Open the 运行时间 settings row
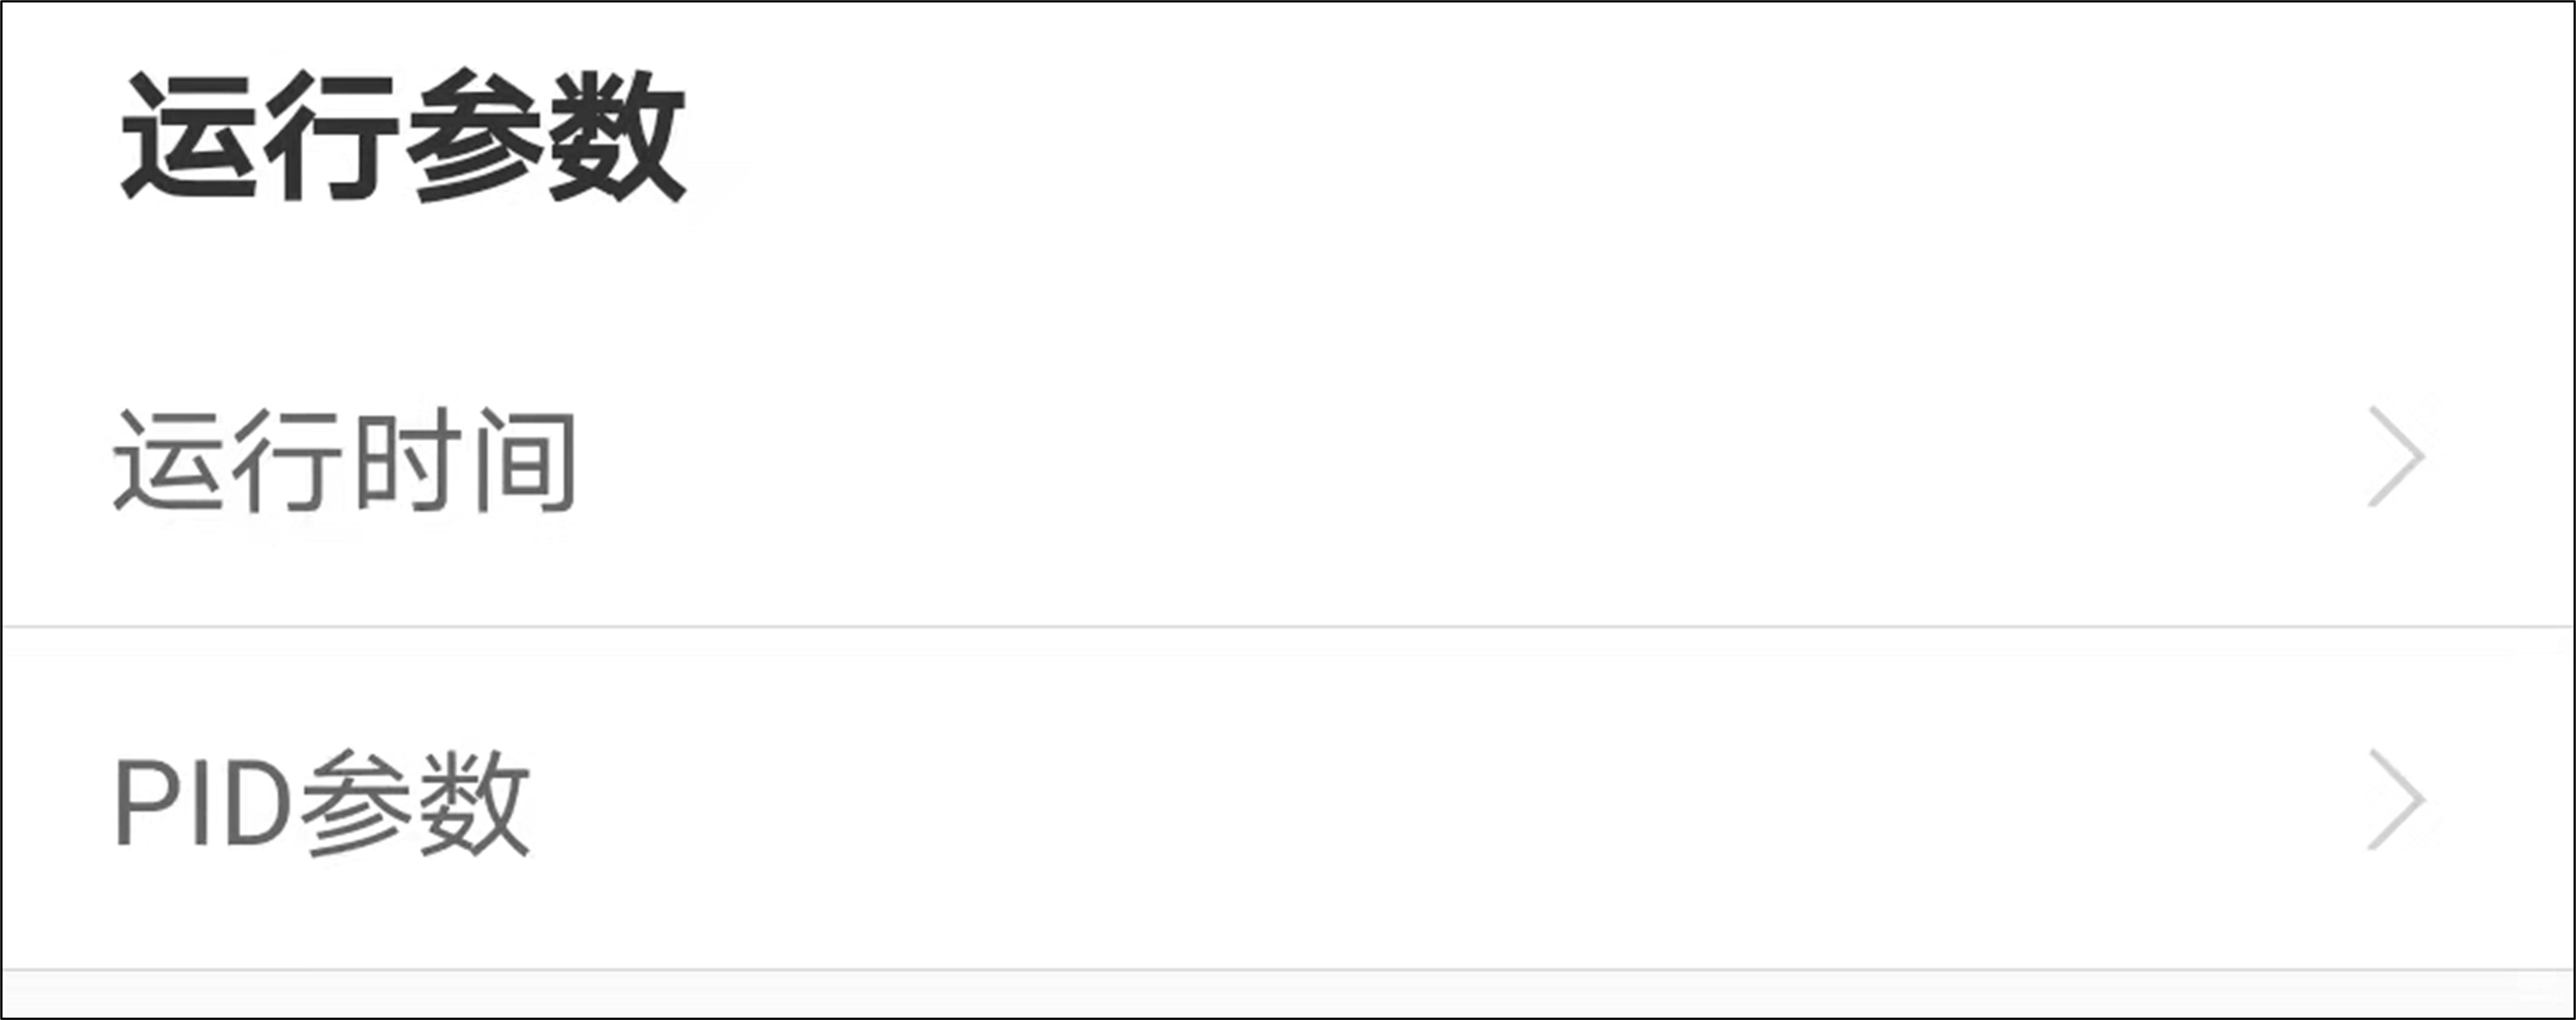The height and width of the screenshot is (1020, 2576). 1288,457
